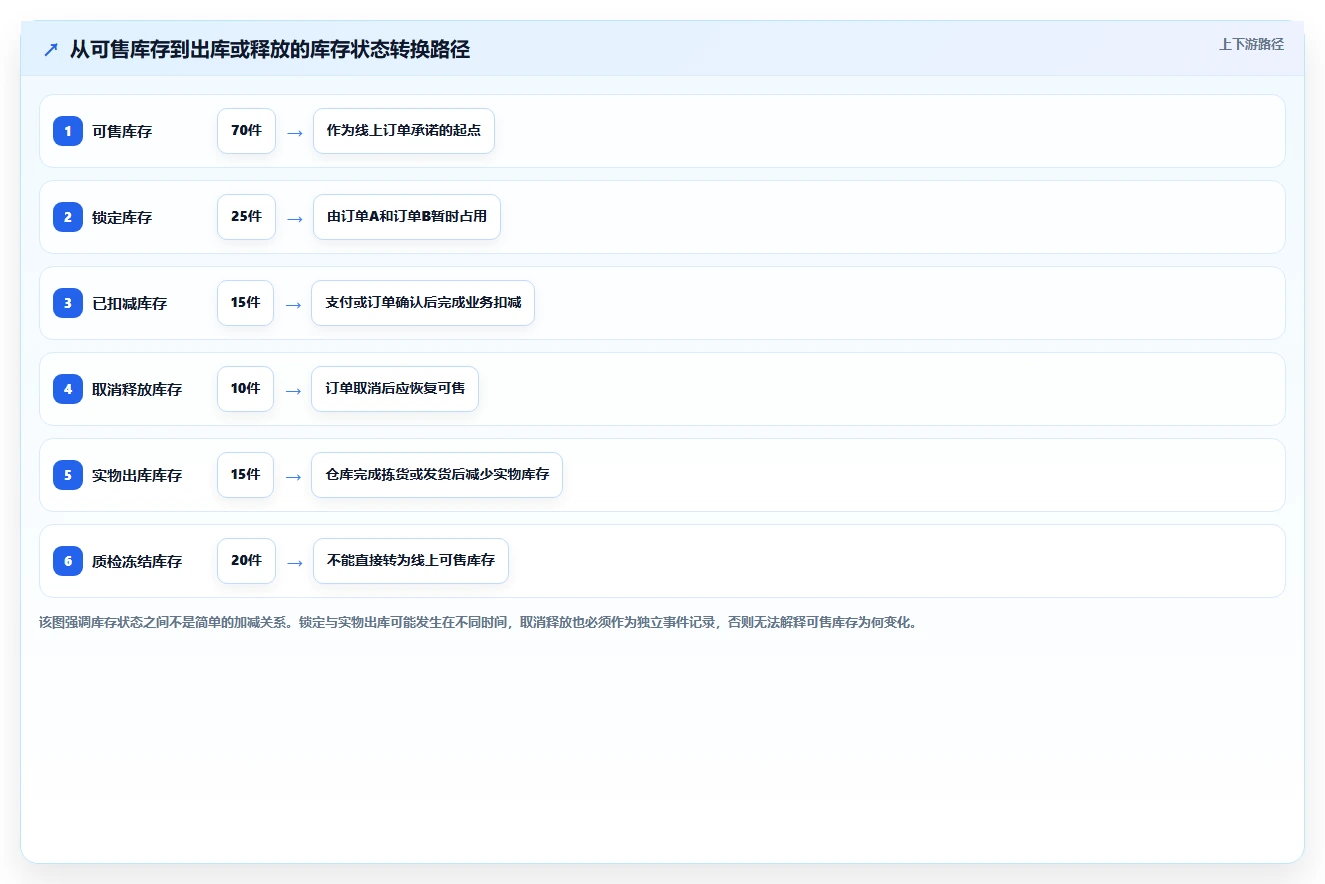Click the 质检冻结库存 label
Viewport: 1325px width, 884px height.
[137, 561]
